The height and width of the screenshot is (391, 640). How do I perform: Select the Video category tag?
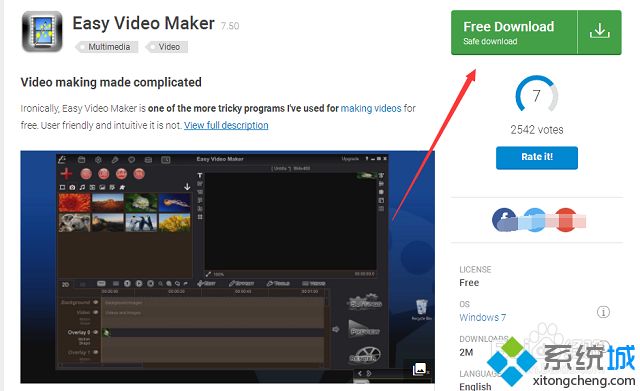pos(167,47)
